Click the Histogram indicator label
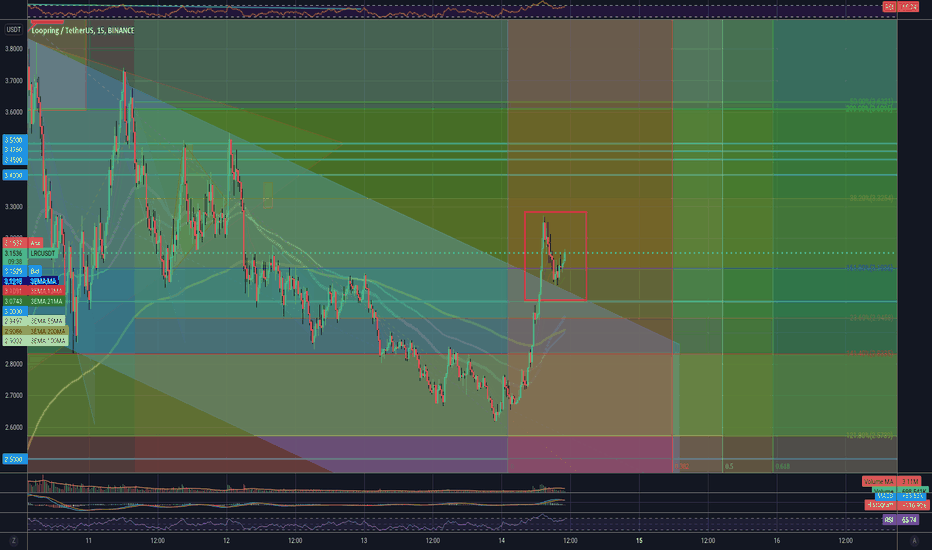This screenshot has height=550, width=932. pos(896,505)
